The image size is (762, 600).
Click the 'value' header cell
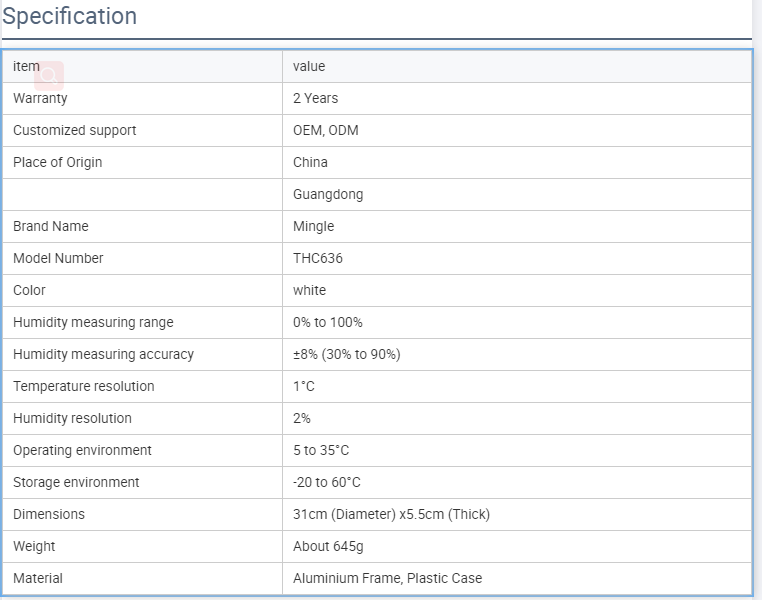click(x=517, y=66)
